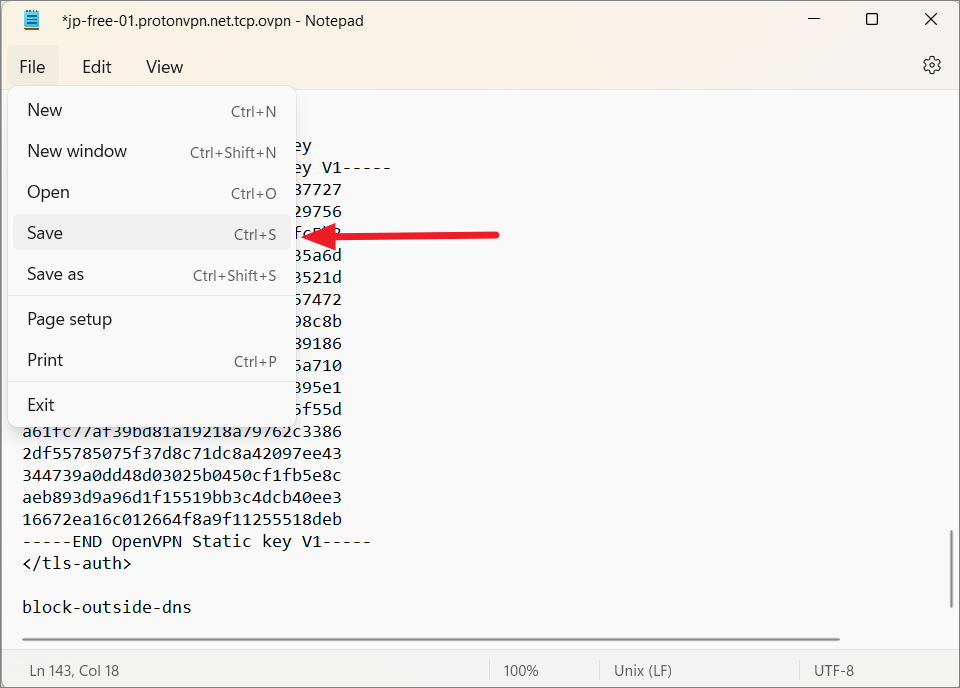Screen dimensions: 960x688
Task: Place cursor on block-outside-dns line
Action: (x=107, y=607)
